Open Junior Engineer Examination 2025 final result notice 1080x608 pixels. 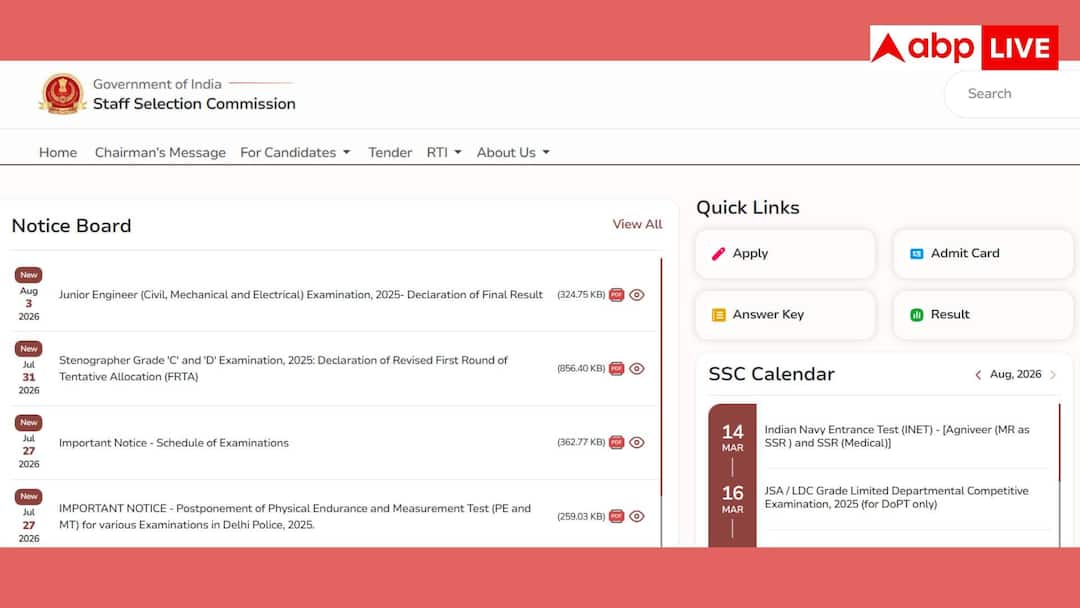coord(300,295)
